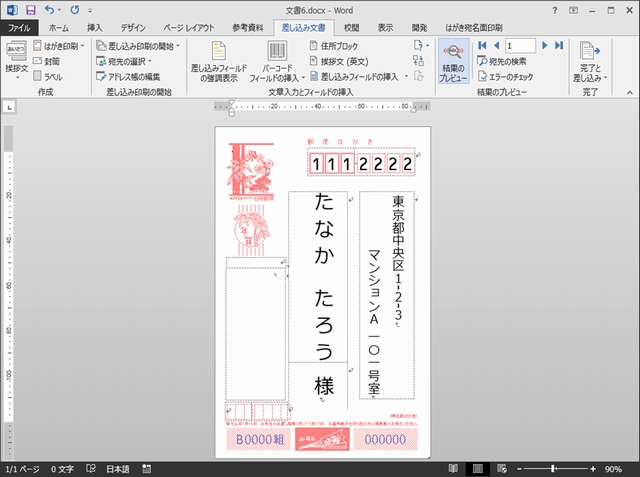Click 1/1 ページ page indicator
Viewport: 640px width, 477px height.
point(22,469)
